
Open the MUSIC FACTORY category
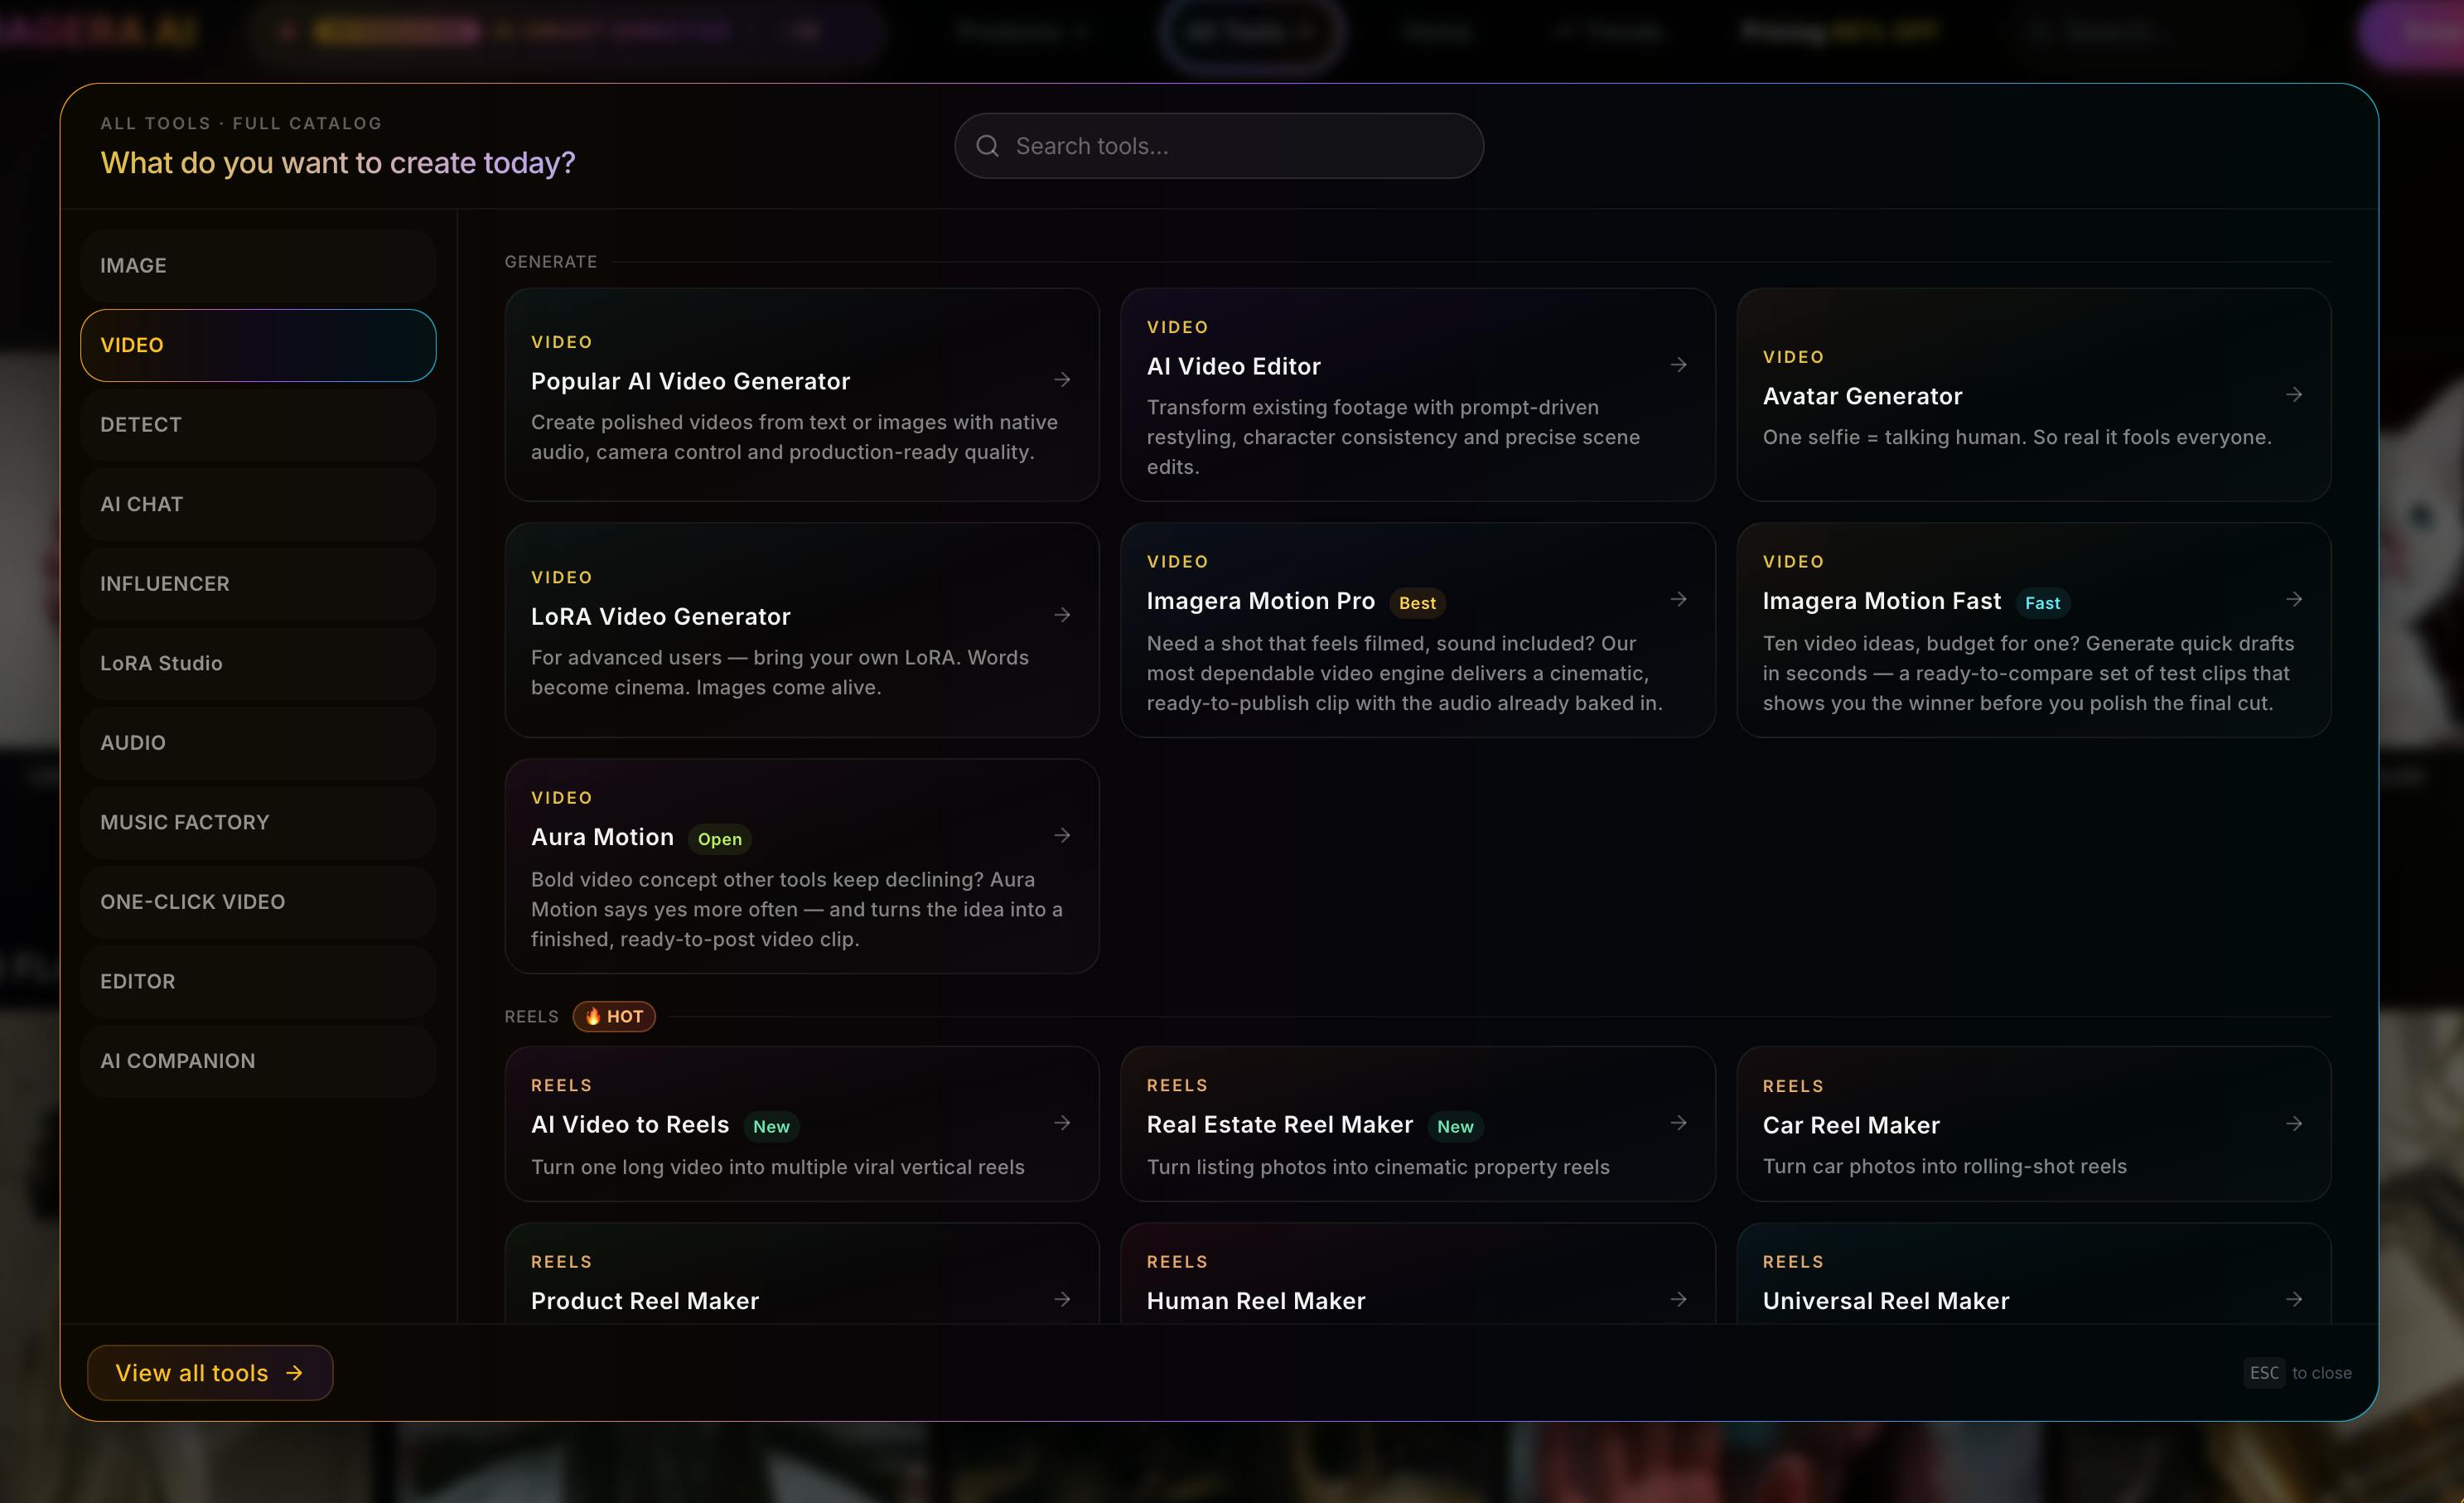(x=258, y=822)
